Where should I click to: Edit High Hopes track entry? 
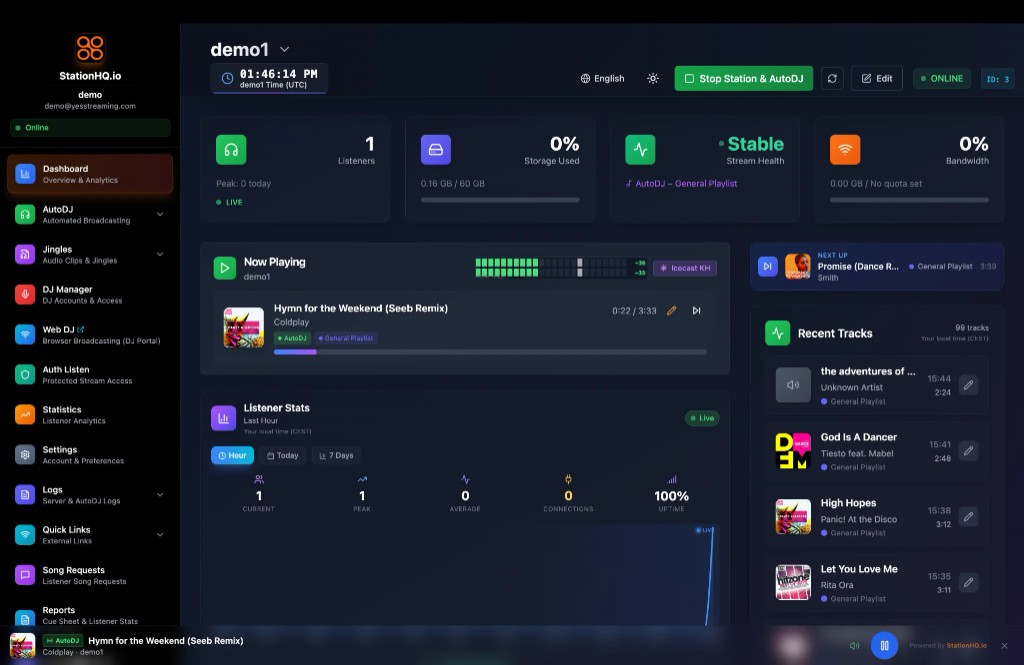[x=968, y=516]
